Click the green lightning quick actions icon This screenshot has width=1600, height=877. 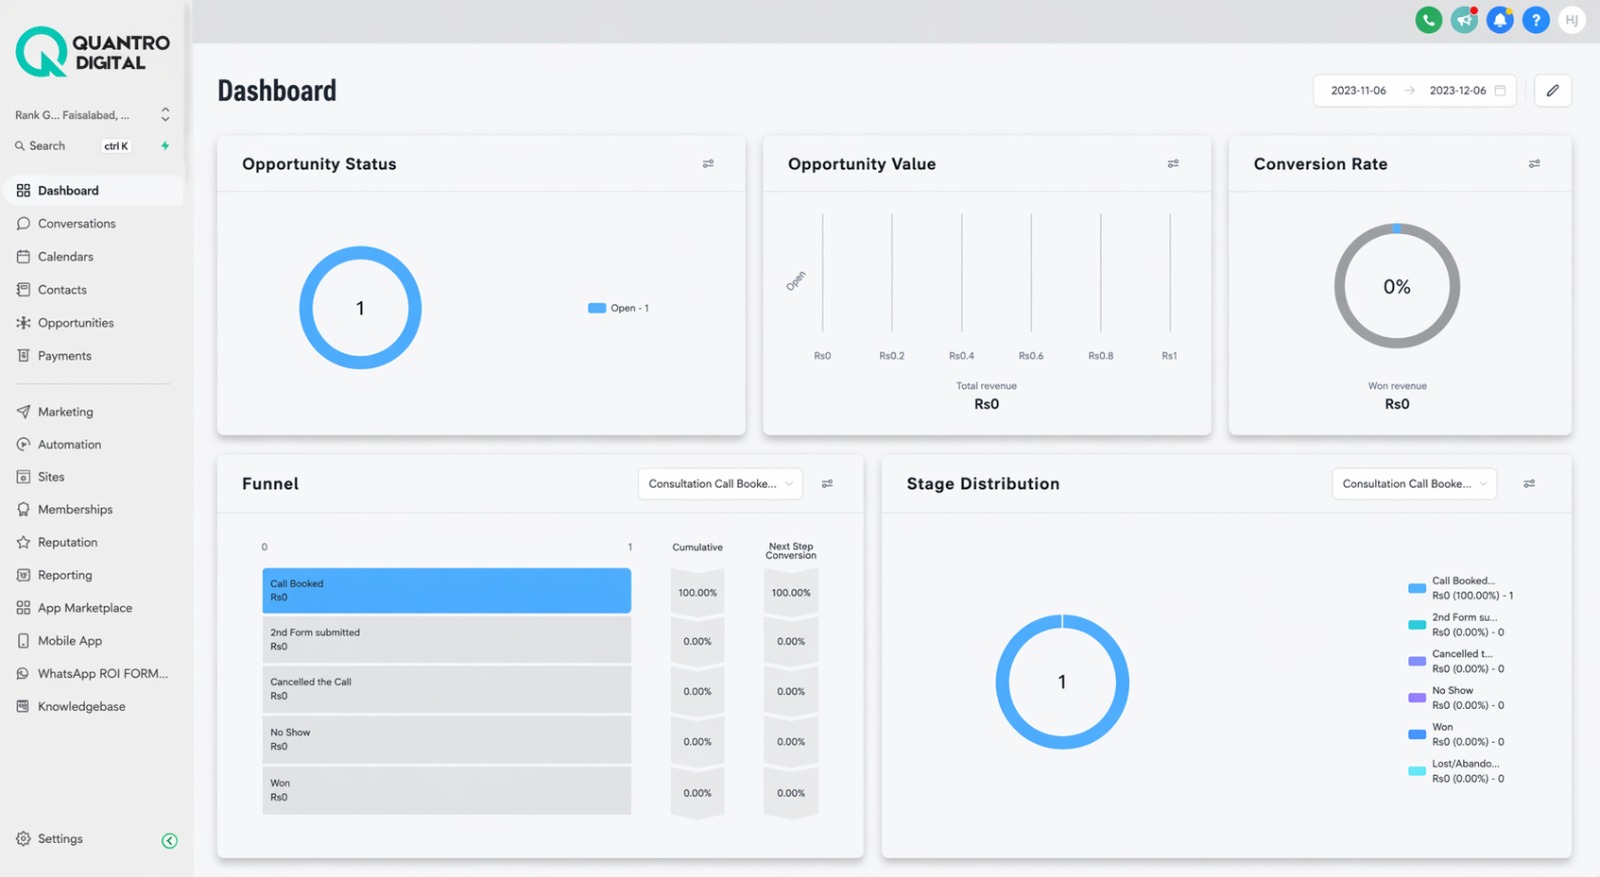point(165,146)
